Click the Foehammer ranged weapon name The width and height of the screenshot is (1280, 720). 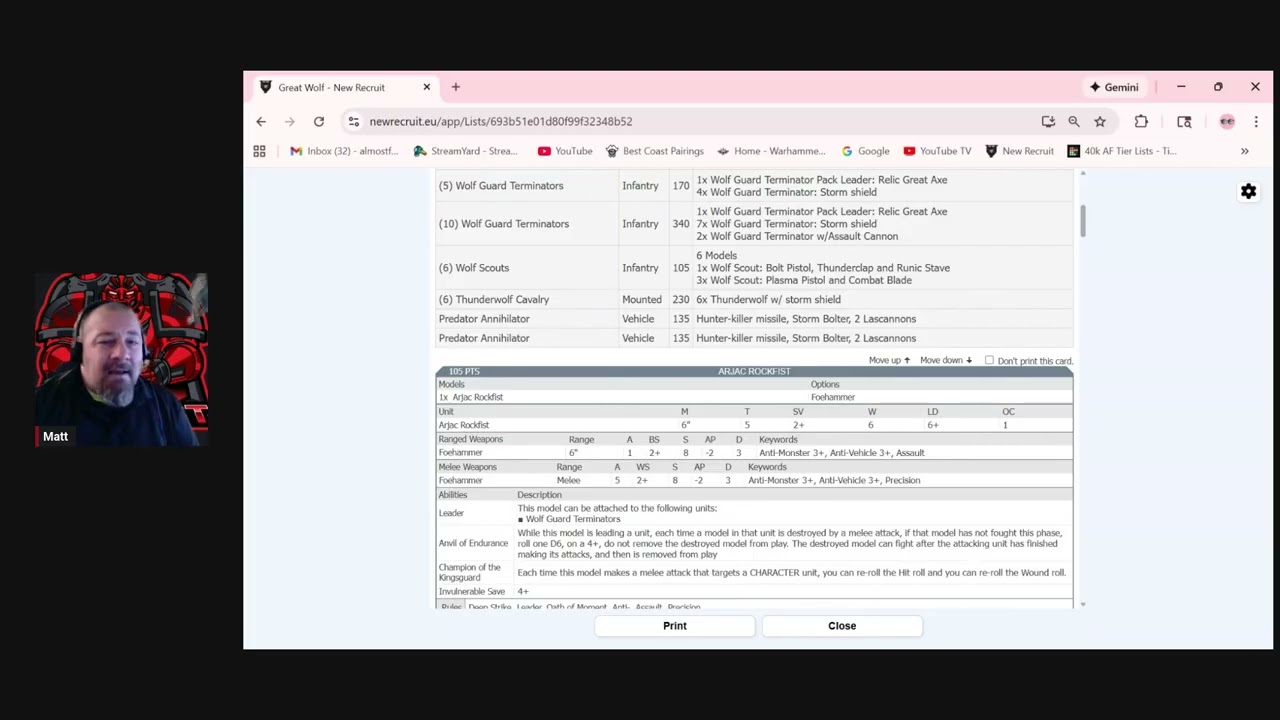pos(460,452)
